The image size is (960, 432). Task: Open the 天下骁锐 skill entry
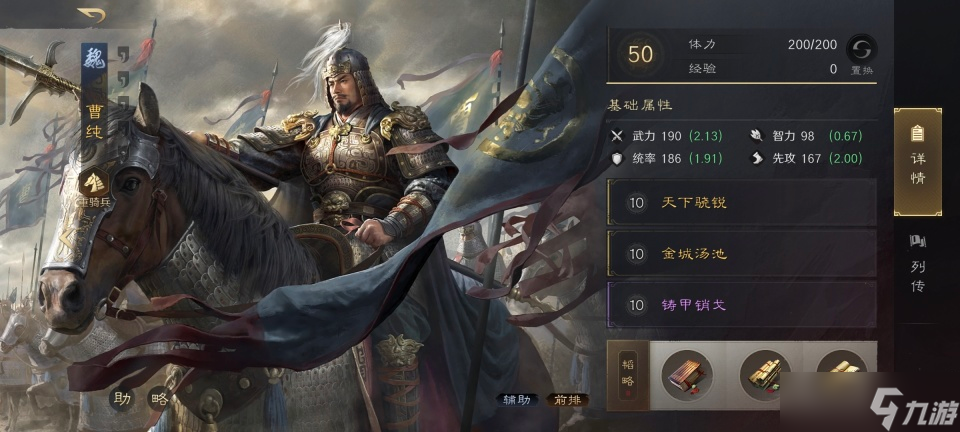[x=741, y=202]
